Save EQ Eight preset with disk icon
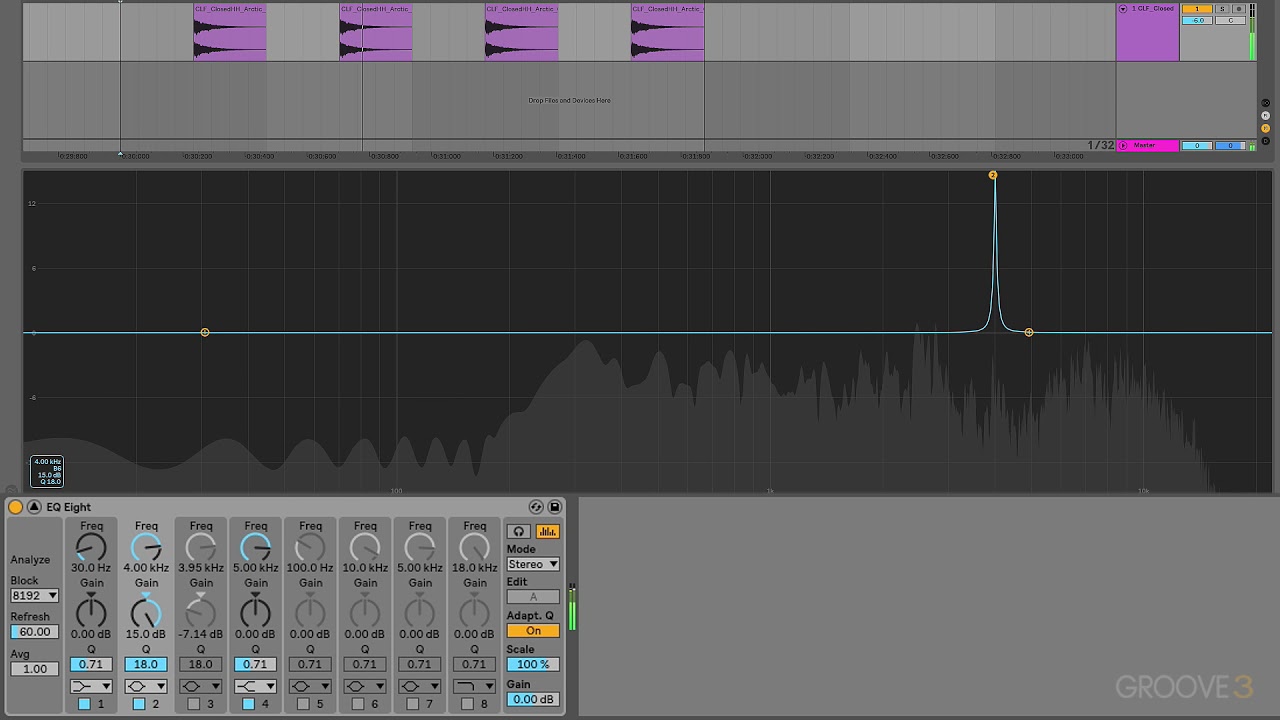Image resolution: width=1280 pixels, height=720 pixels. pyautogui.click(x=555, y=507)
